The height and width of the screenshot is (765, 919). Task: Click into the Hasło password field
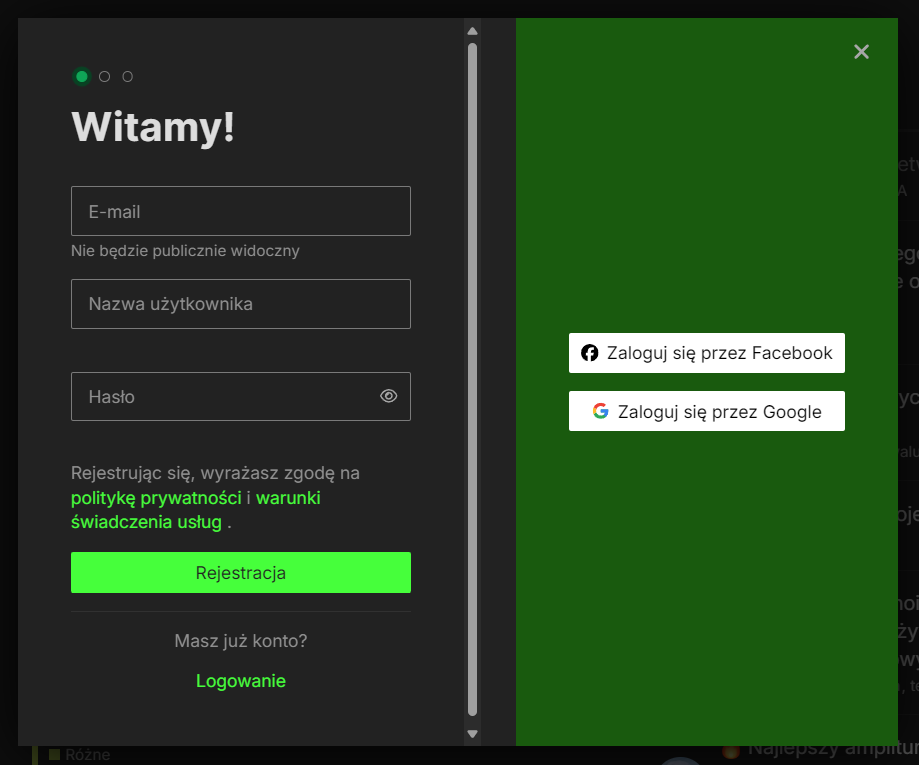241,396
